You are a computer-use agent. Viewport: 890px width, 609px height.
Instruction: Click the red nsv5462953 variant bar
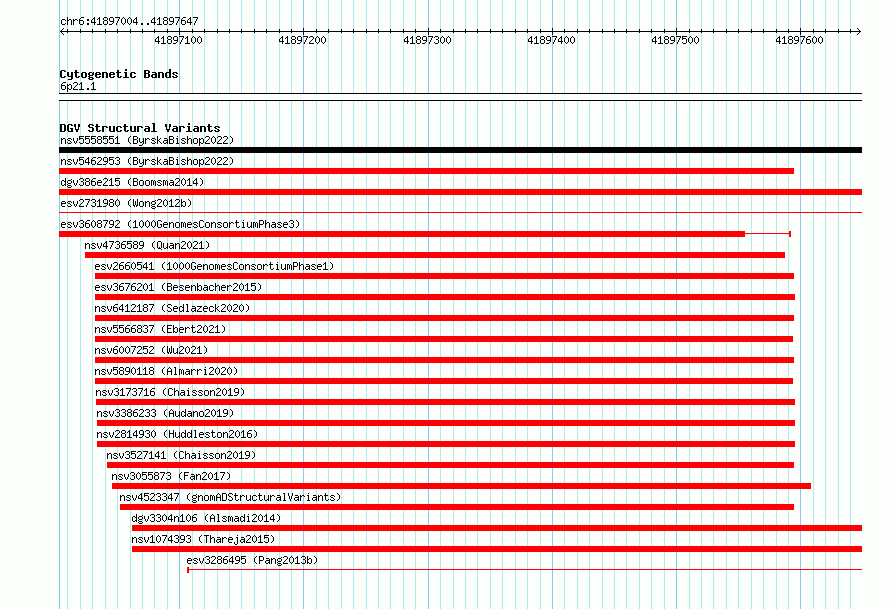click(426, 171)
